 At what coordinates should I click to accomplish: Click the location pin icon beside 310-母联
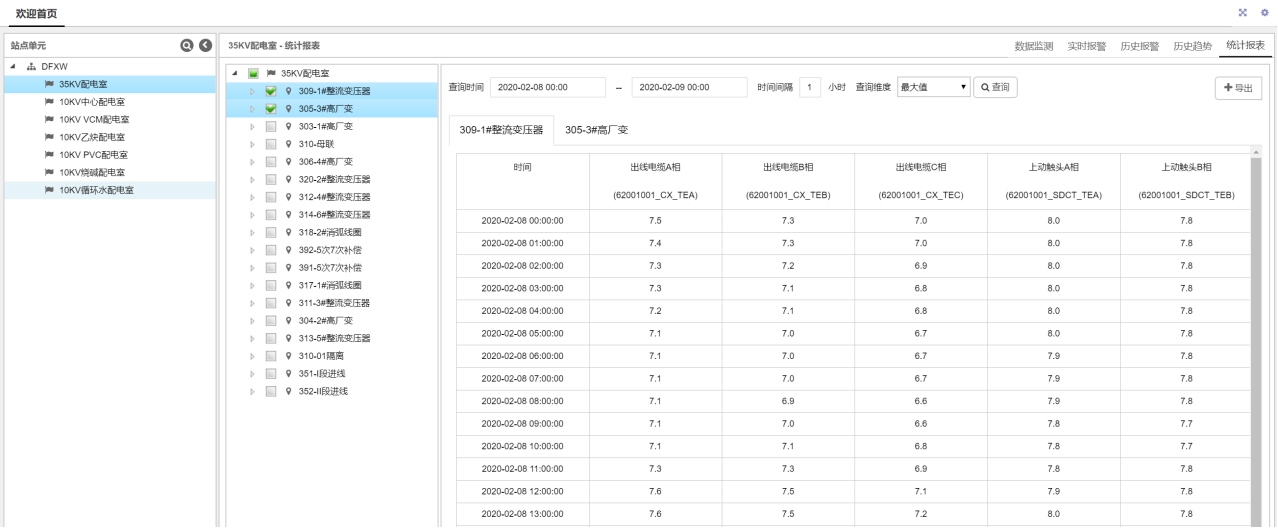click(x=289, y=144)
